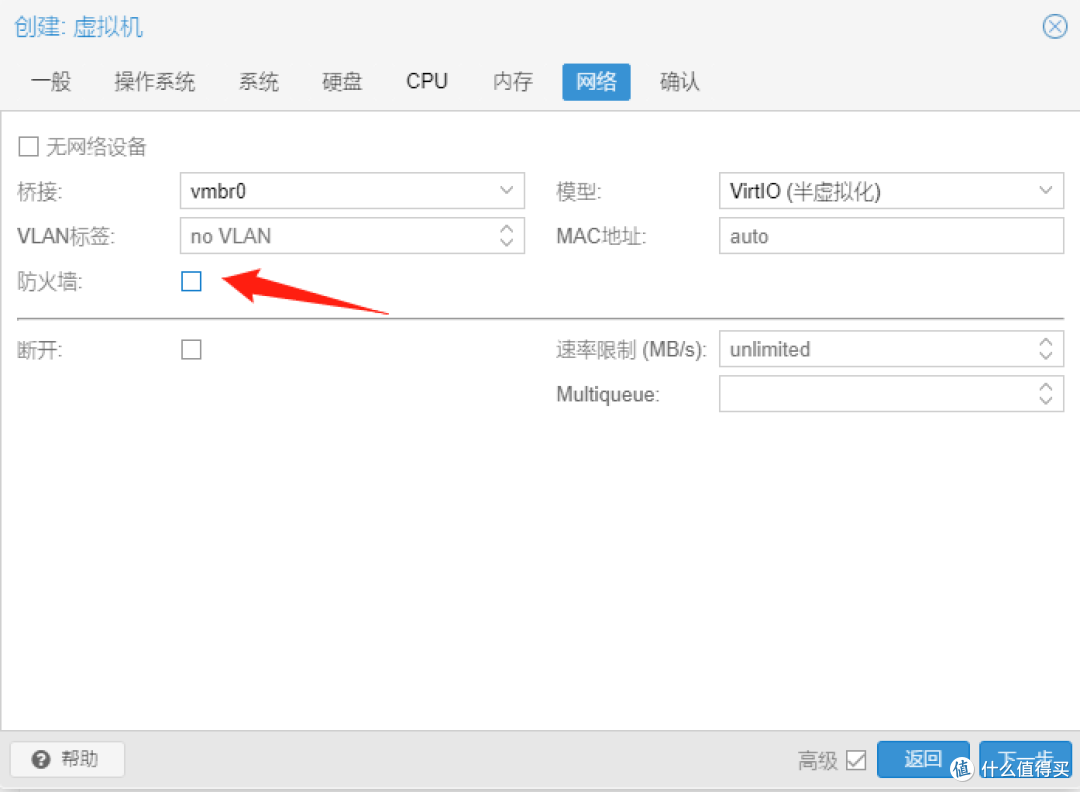Select the CPU tab

click(x=427, y=82)
